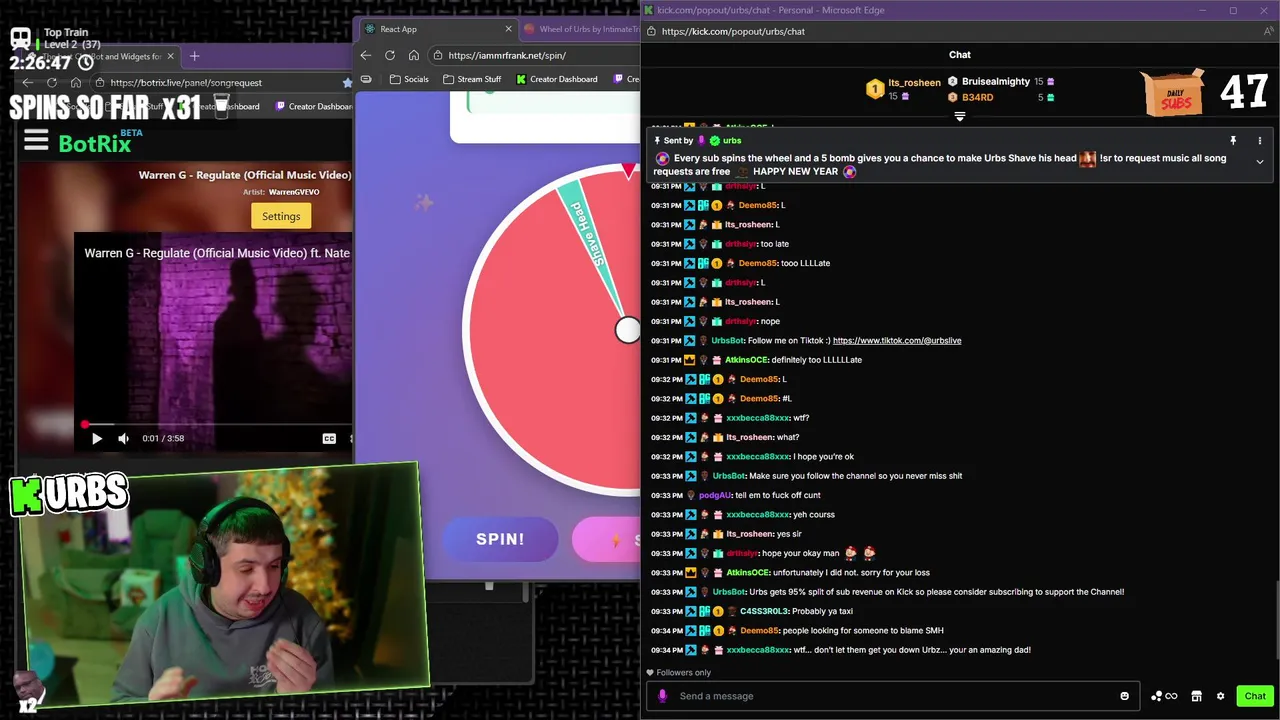Click the SPIN! button
The height and width of the screenshot is (720, 1280).
500,539
